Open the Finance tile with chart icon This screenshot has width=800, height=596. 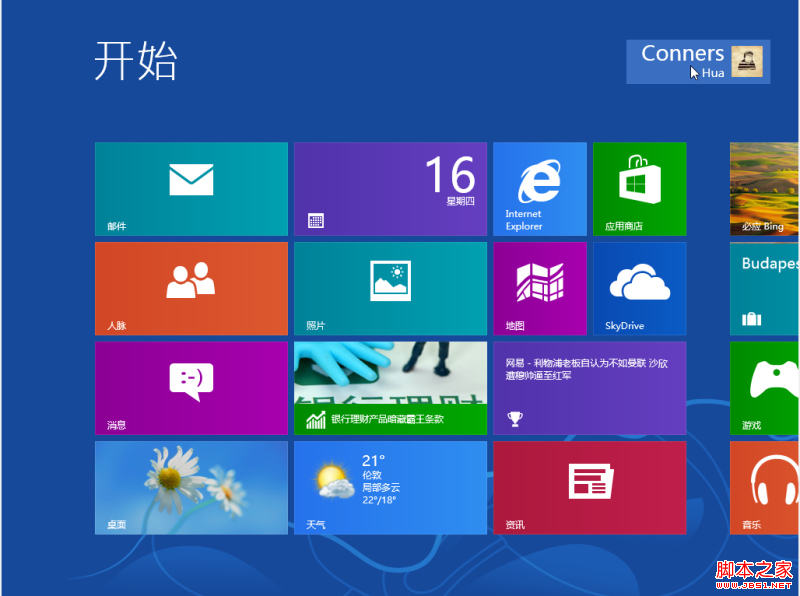coord(390,388)
